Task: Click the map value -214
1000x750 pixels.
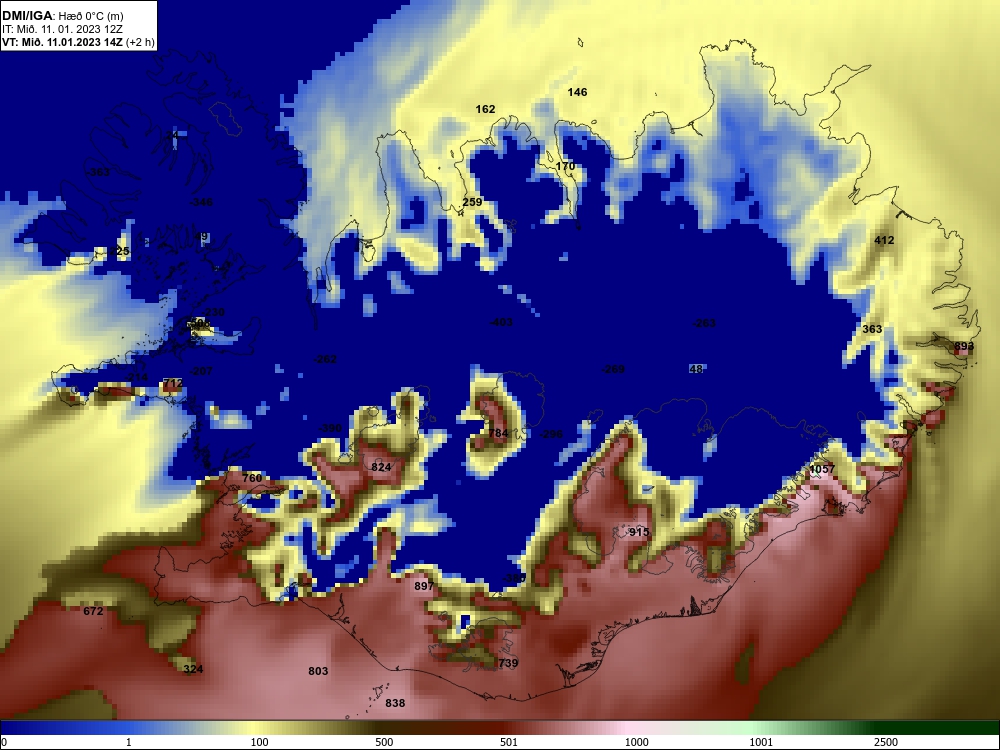Action: coord(136,378)
